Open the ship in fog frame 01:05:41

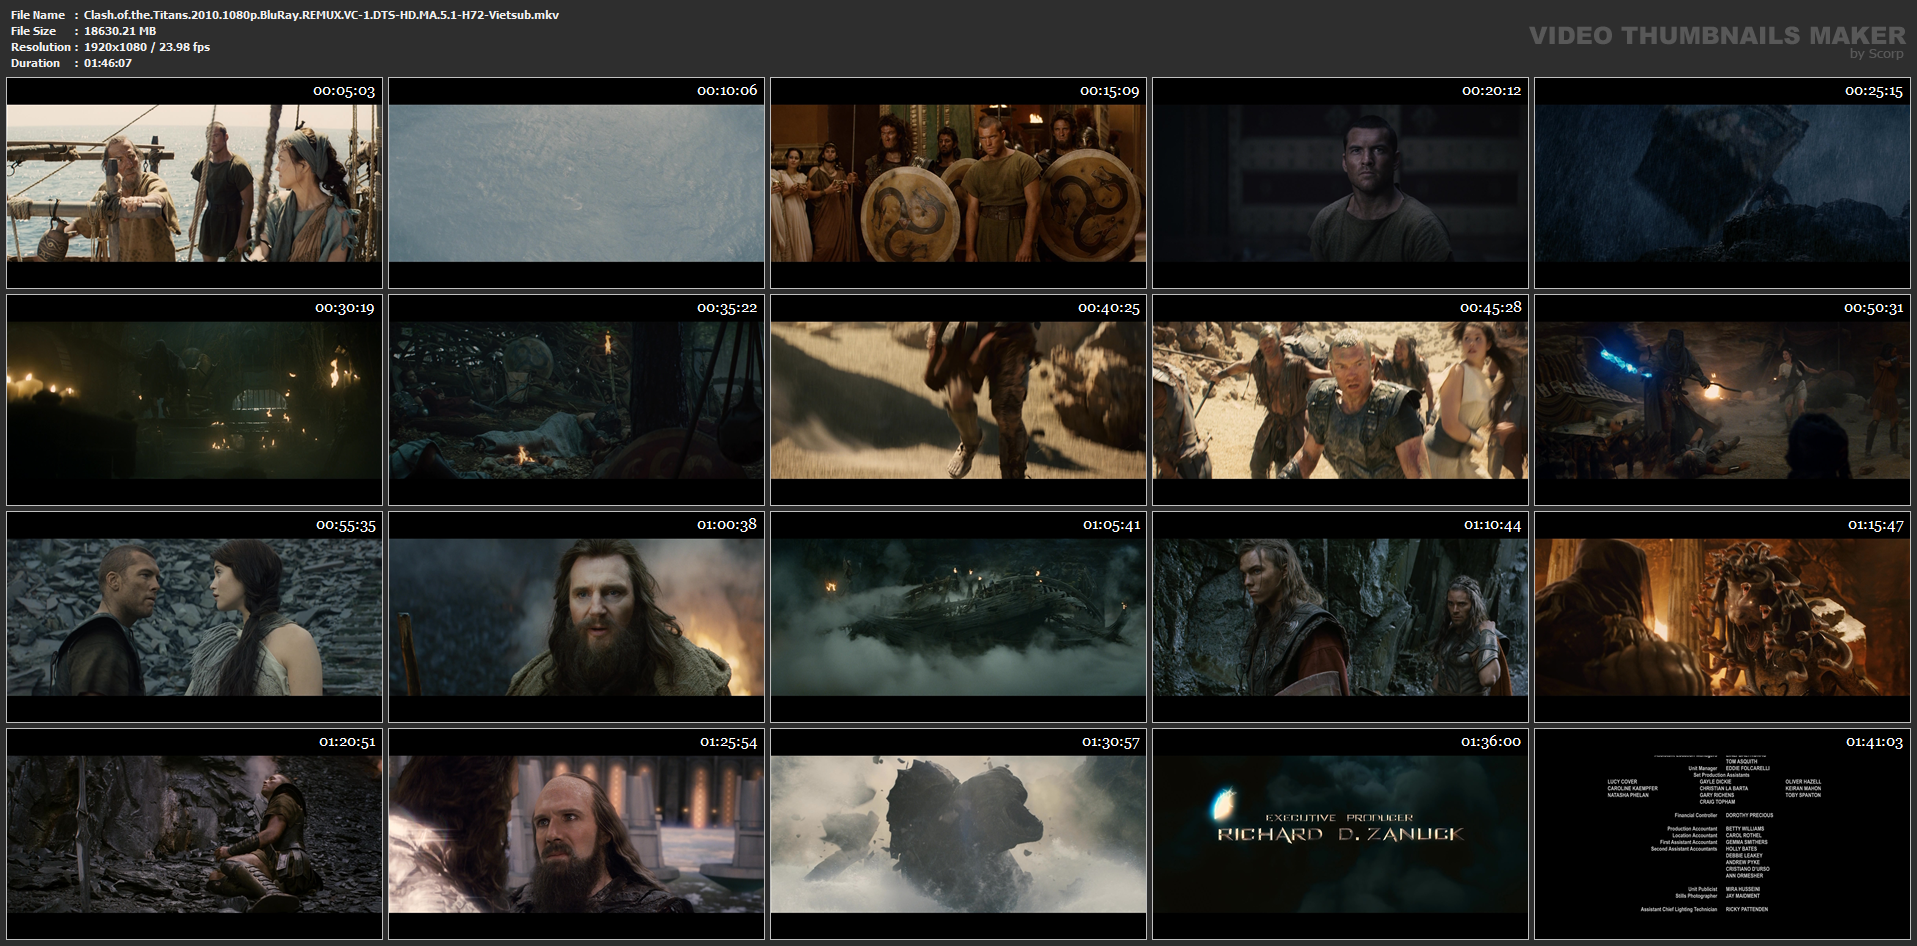[x=958, y=617]
